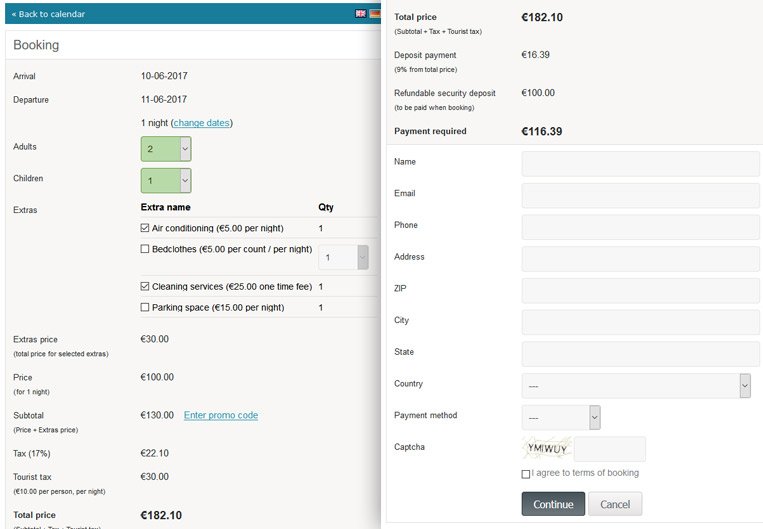Check the Parking space extra
Viewport: 763px width, 529px height.
point(145,307)
